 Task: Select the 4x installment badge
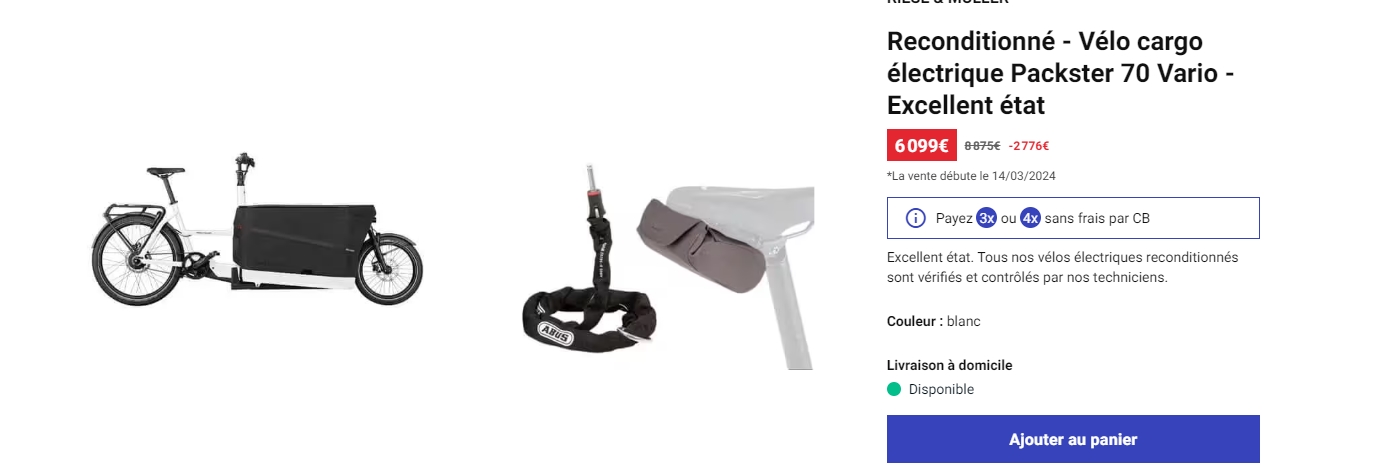1030,218
